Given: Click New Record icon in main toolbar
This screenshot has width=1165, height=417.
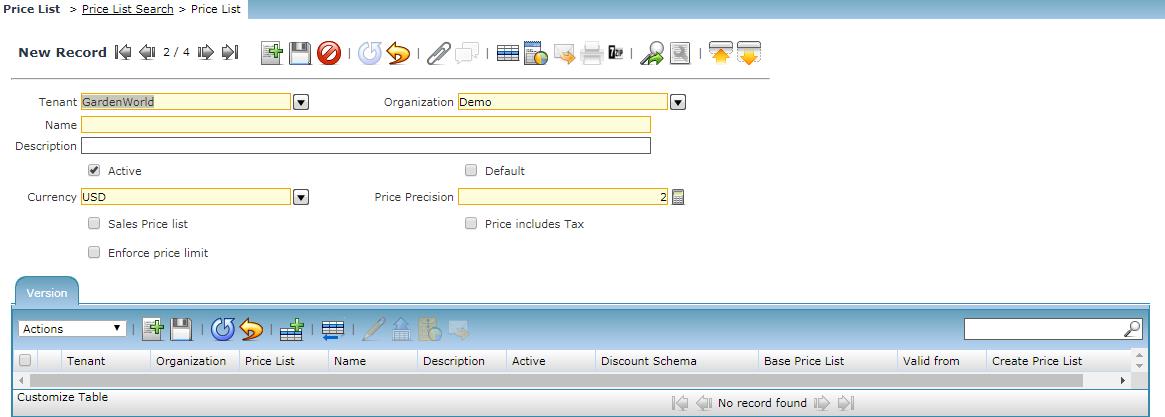Looking at the screenshot, I should (272, 53).
